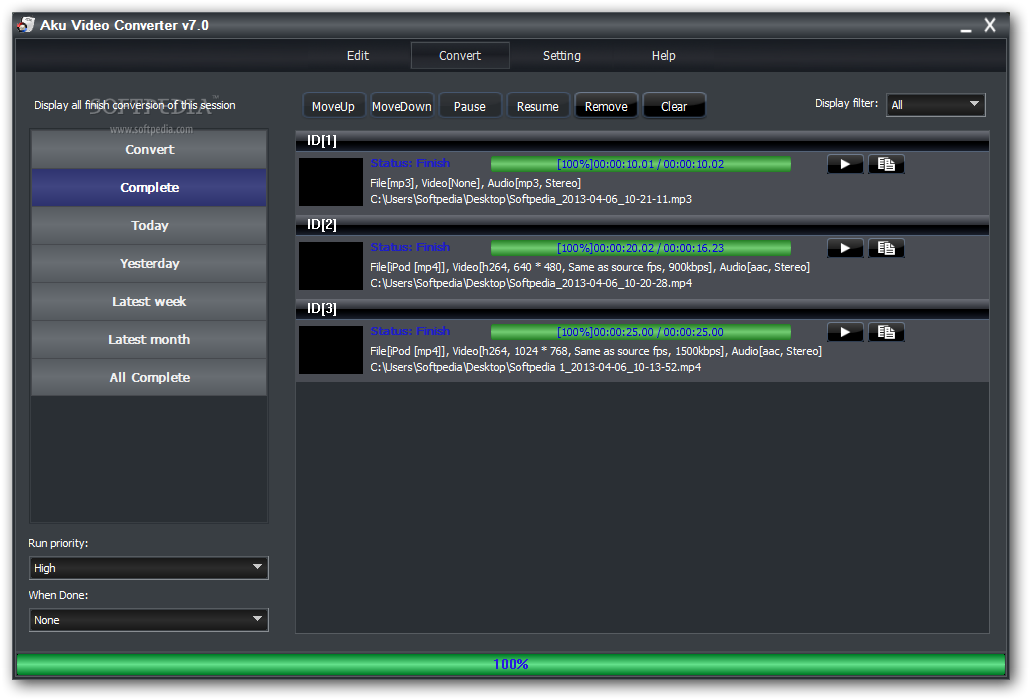Show All Complete conversions
Image resolution: width=1030 pixels, height=700 pixels.
[149, 378]
